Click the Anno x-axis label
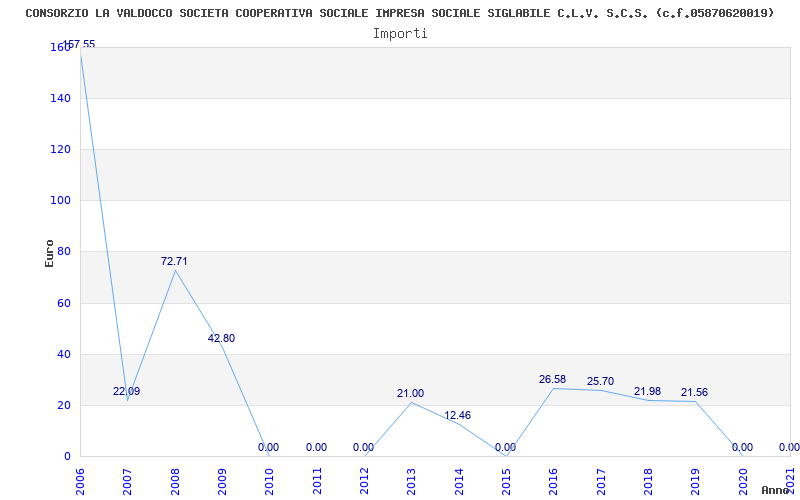 [x=775, y=490]
